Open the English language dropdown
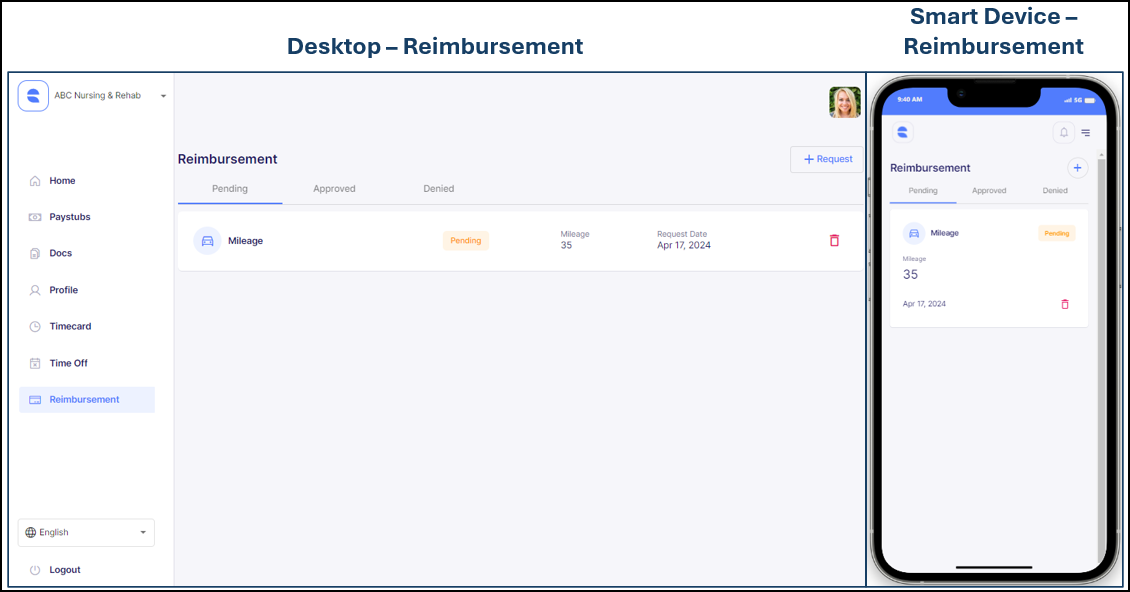The height and width of the screenshot is (592, 1130). [86, 532]
